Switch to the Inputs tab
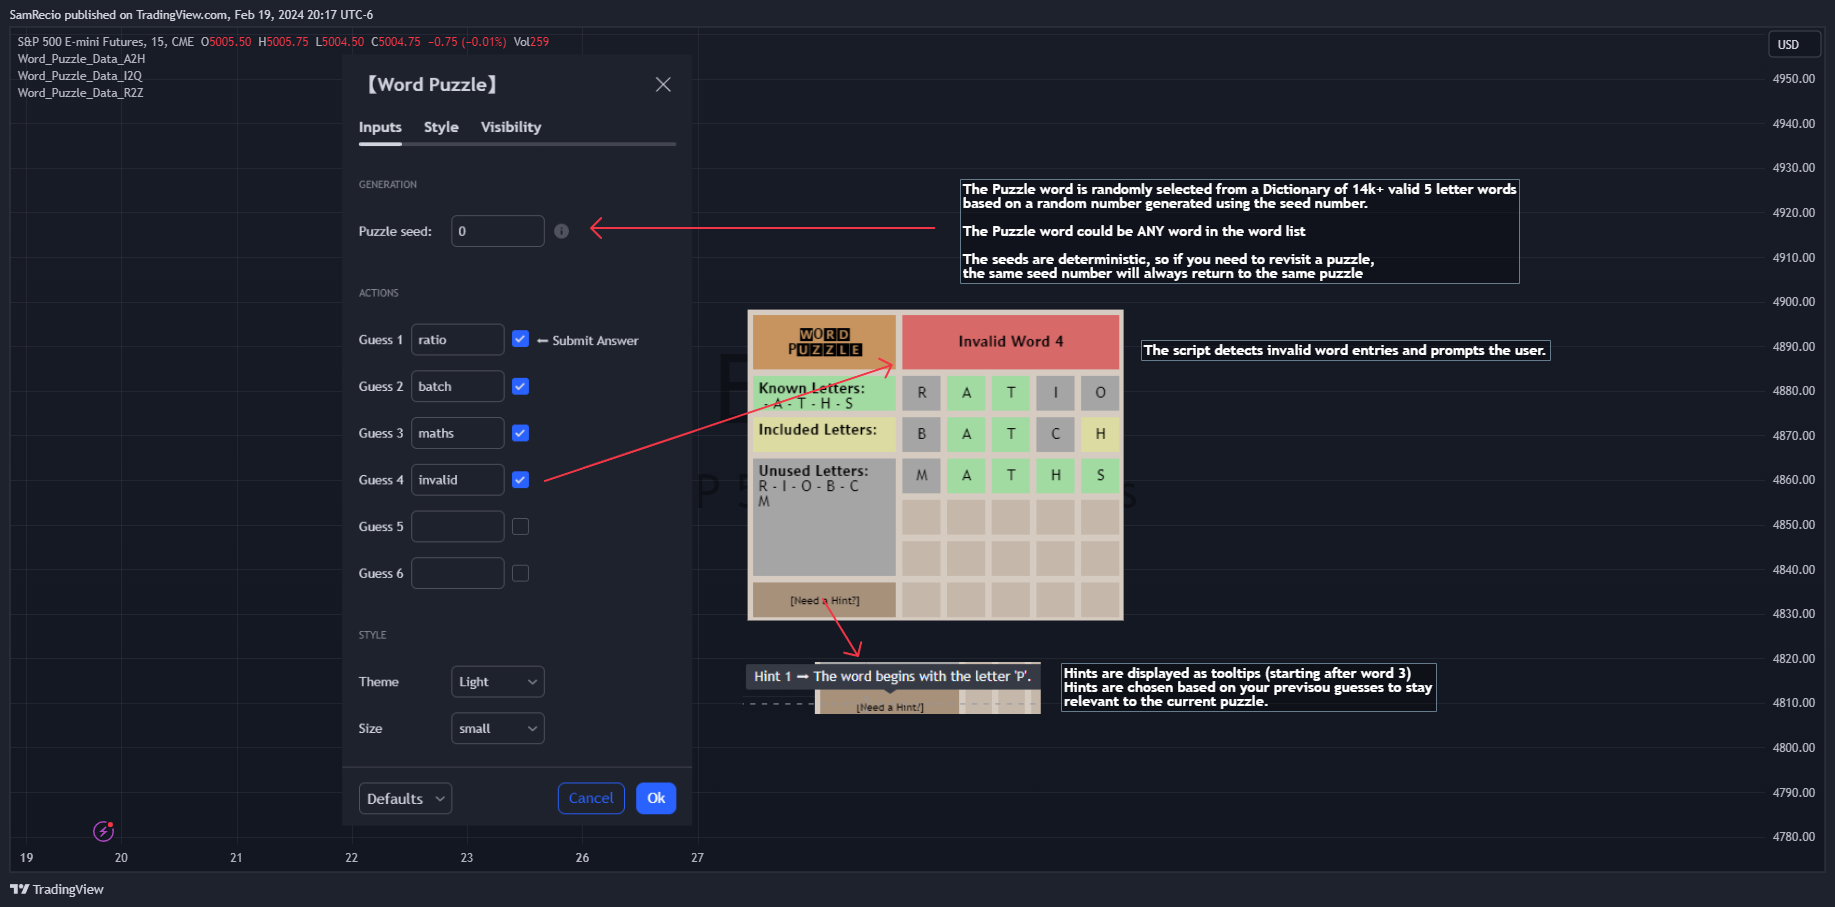 380,127
